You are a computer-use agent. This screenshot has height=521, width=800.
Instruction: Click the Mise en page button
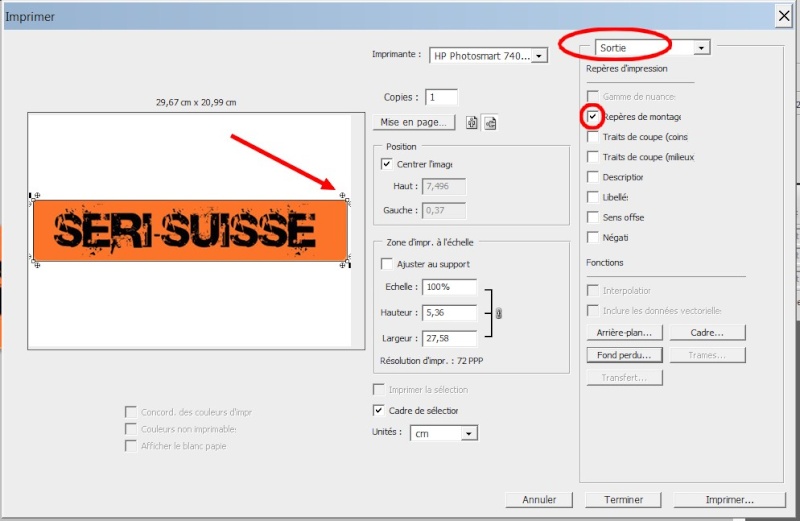414,122
